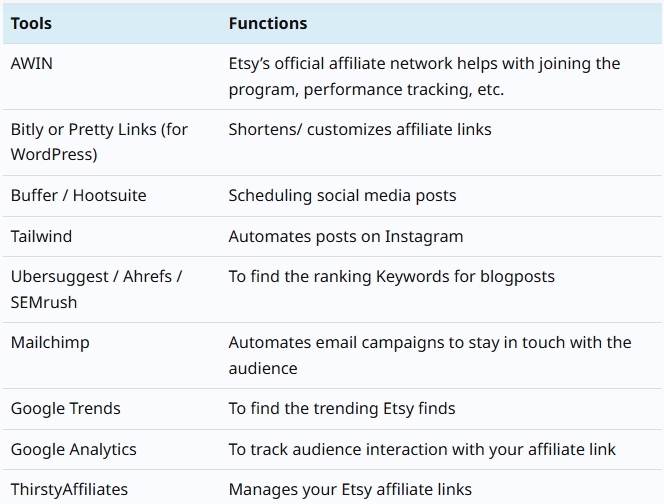Click Etsy's official affiliate network description
664x504 pixels.
tap(424, 76)
